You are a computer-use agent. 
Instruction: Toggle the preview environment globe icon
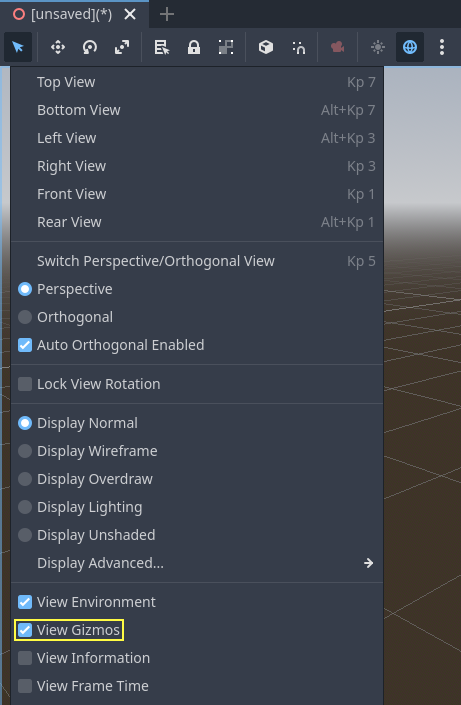coord(410,47)
